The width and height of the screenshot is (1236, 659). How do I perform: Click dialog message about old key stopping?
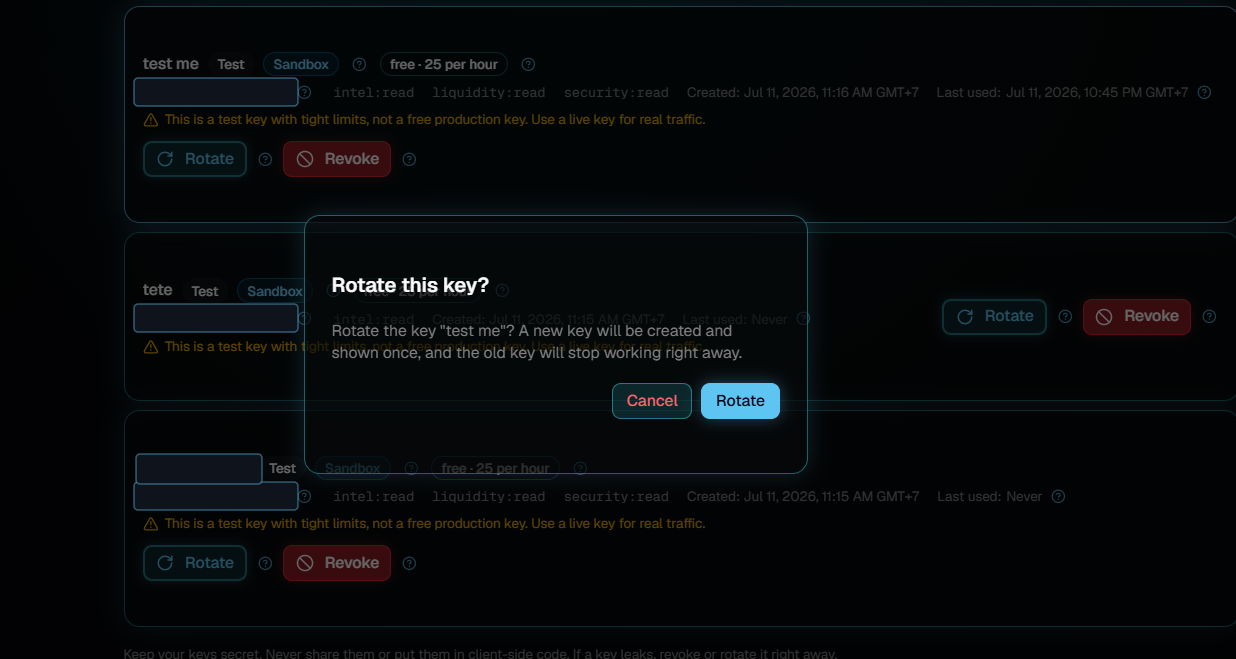click(537, 342)
